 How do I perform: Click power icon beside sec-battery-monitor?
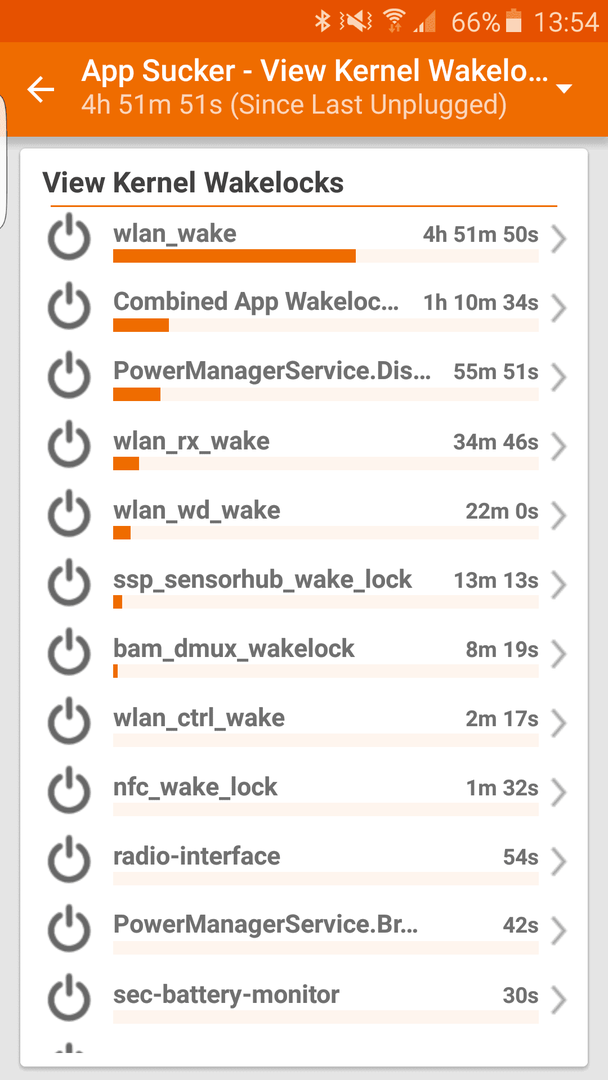tap(69, 999)
